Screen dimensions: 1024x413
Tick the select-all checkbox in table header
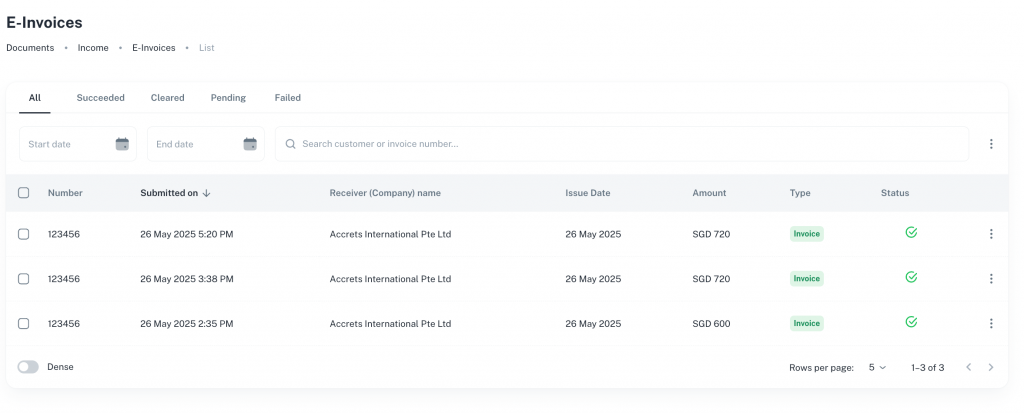click(24, 193)
